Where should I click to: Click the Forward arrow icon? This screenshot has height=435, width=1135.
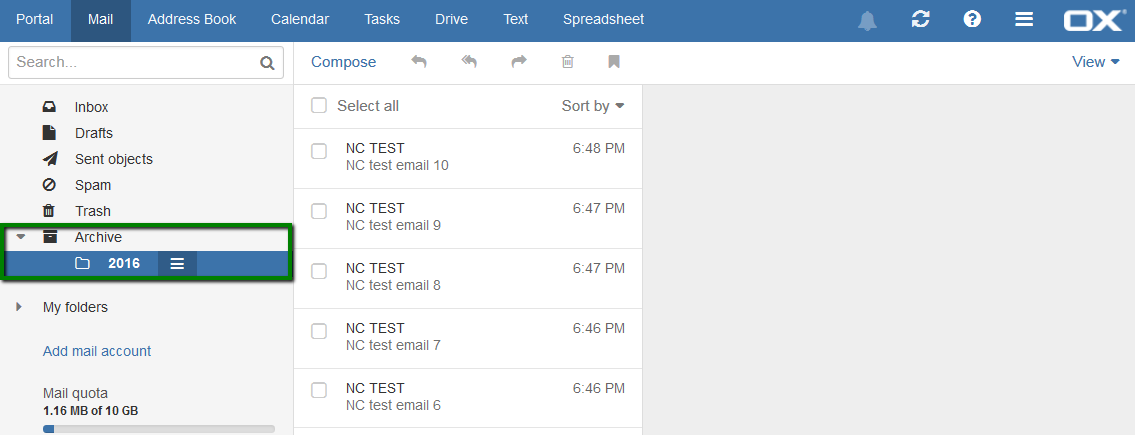(519, 62)
